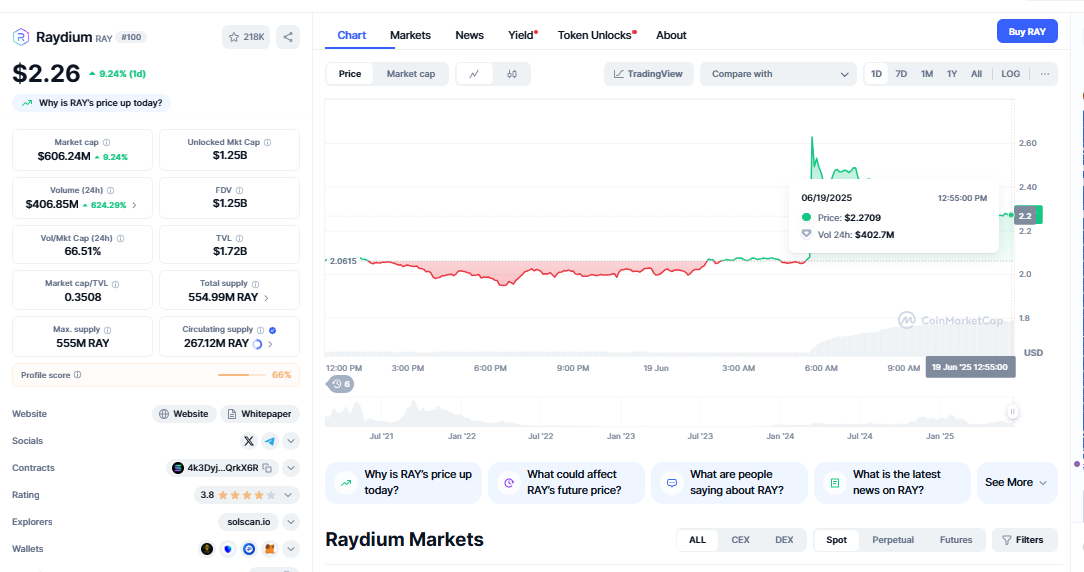
Task: Open the first black wallet icon
Action: click(207, 549)
